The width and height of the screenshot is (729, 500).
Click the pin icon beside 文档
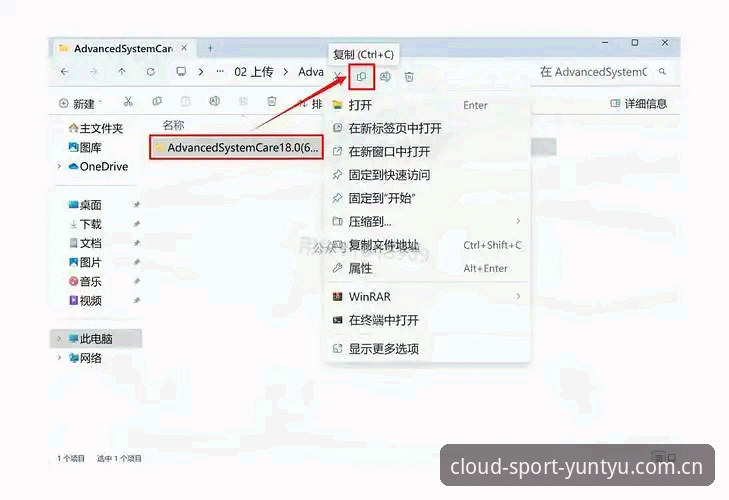pos(137,243)
